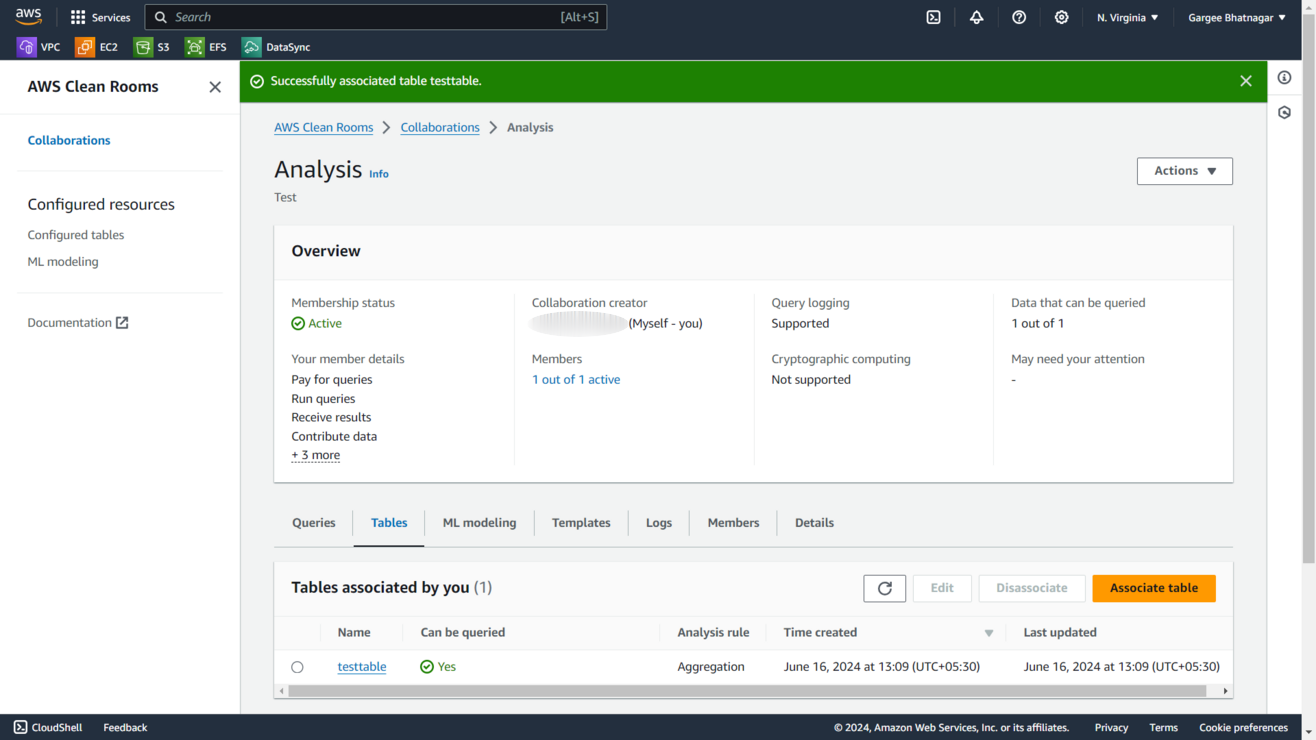Click the table's horizontal scrollbar
The width and height of the screenshot is (1316, 740).
click(748, 691)
